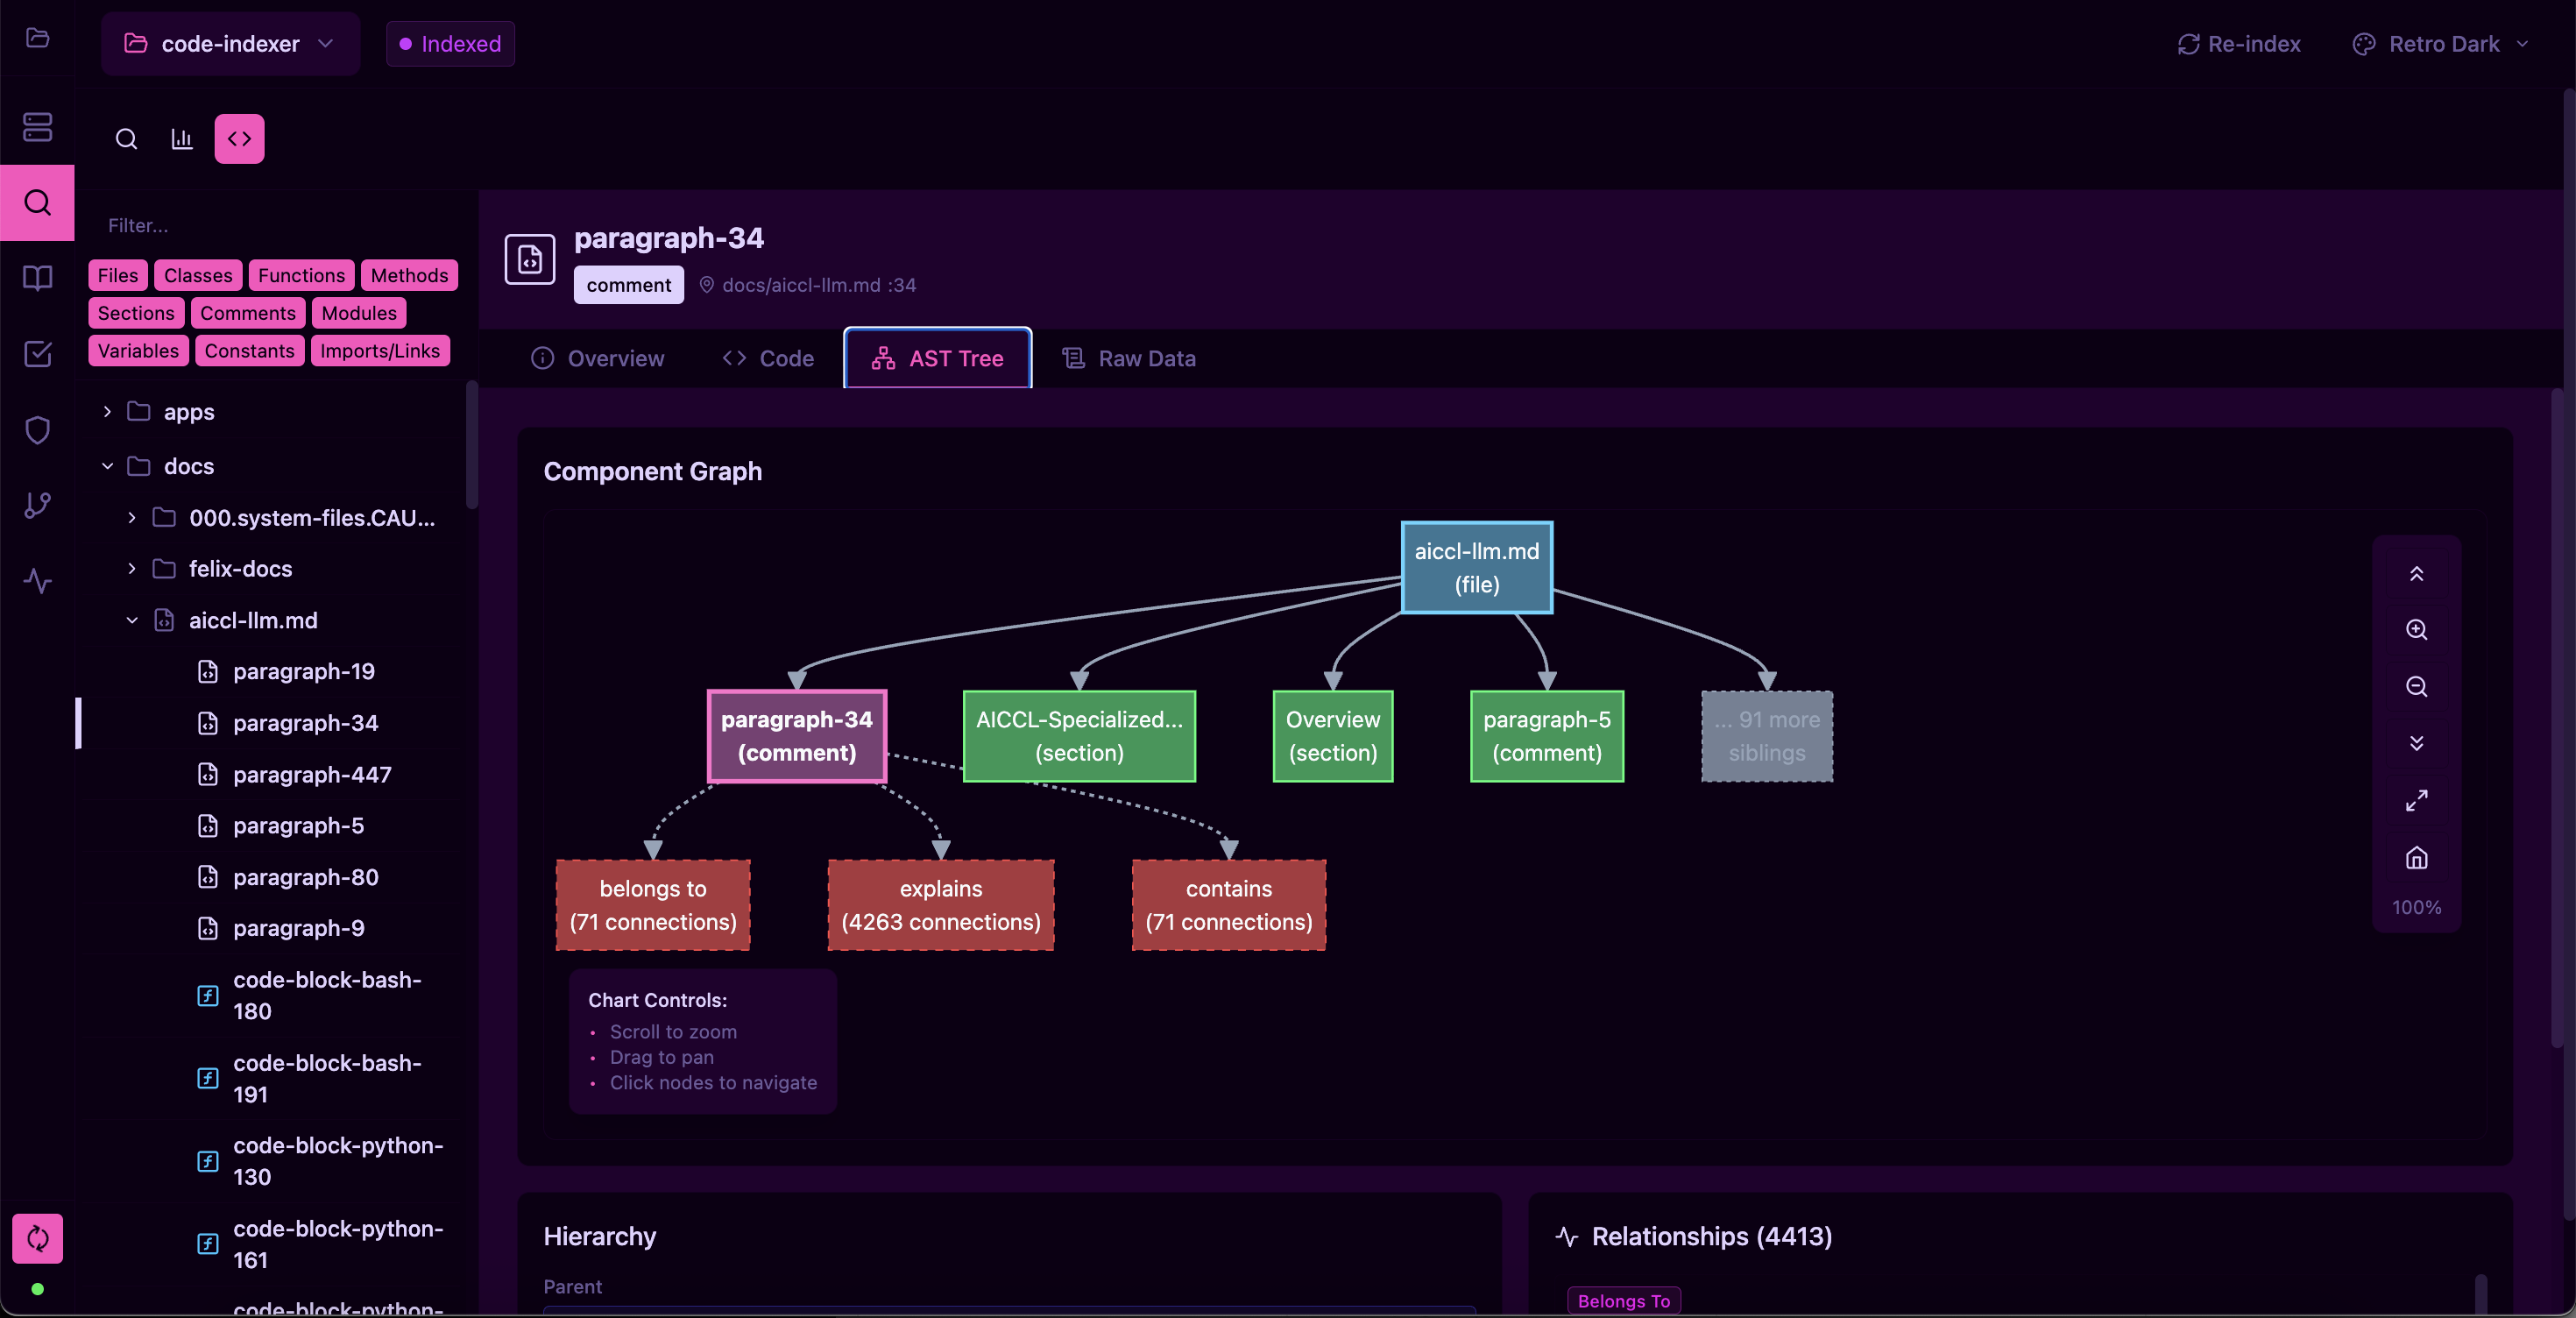Viewport: 2576px width, 1318px height.
Task: Toggle the Imports/Links filter chip
Action: [379, 351]
